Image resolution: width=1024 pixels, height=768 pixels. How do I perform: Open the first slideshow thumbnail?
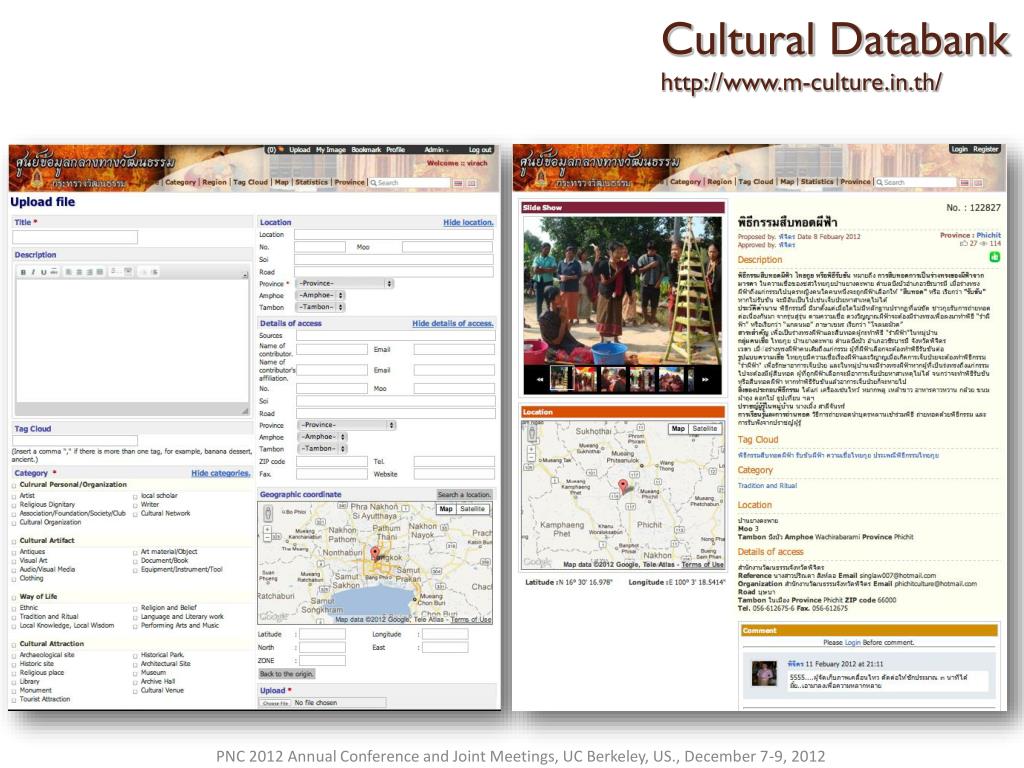(561, 379)
